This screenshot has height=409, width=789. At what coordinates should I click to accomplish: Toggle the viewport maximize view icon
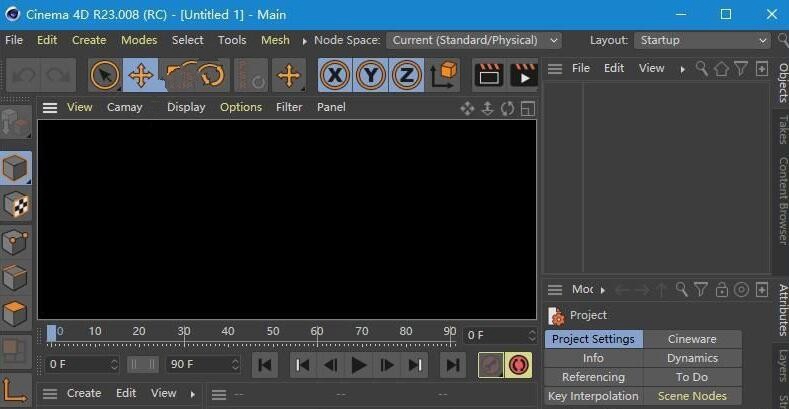[x=528, y=108]
